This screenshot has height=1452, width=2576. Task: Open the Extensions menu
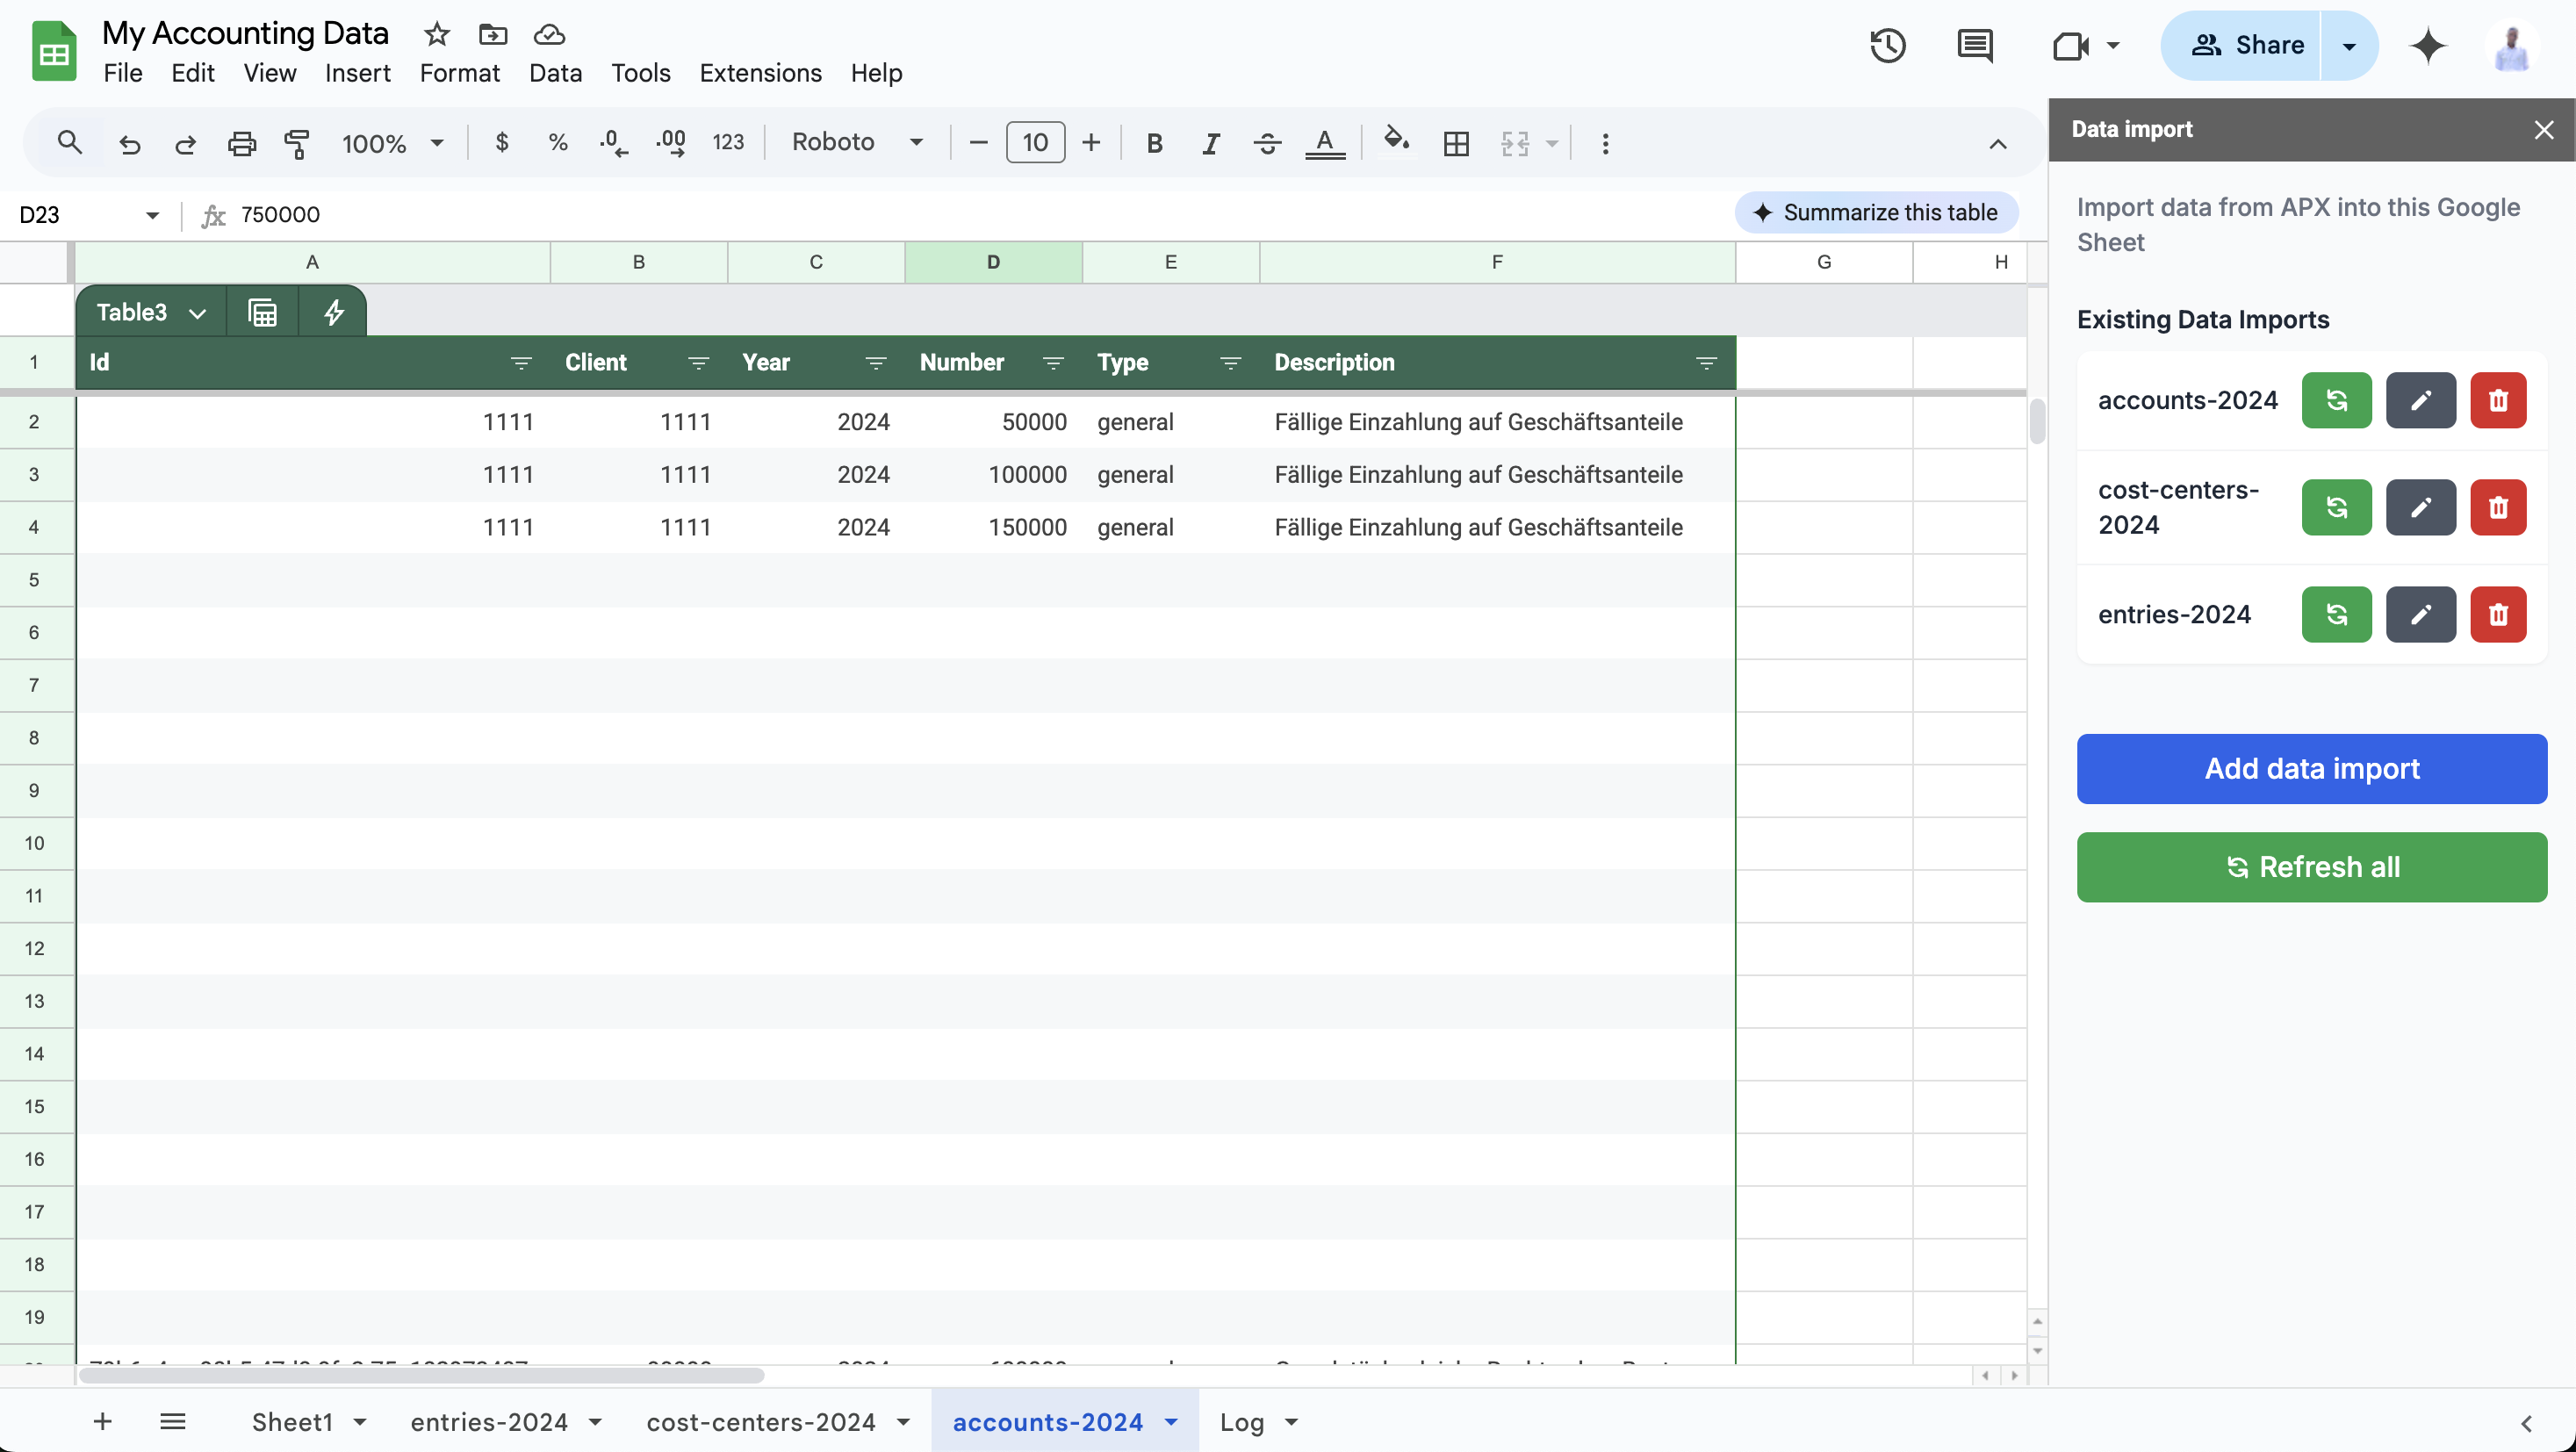click(760, 72)
